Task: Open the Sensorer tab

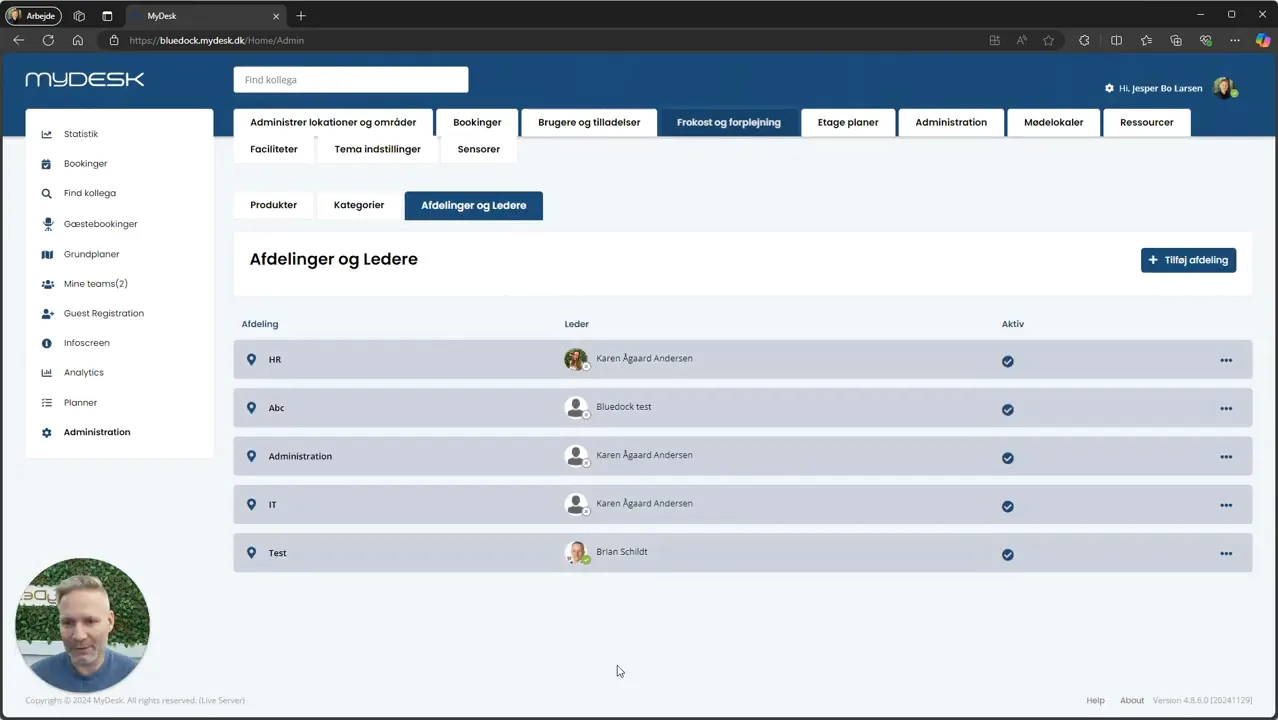Action: [x=479, y=149]
